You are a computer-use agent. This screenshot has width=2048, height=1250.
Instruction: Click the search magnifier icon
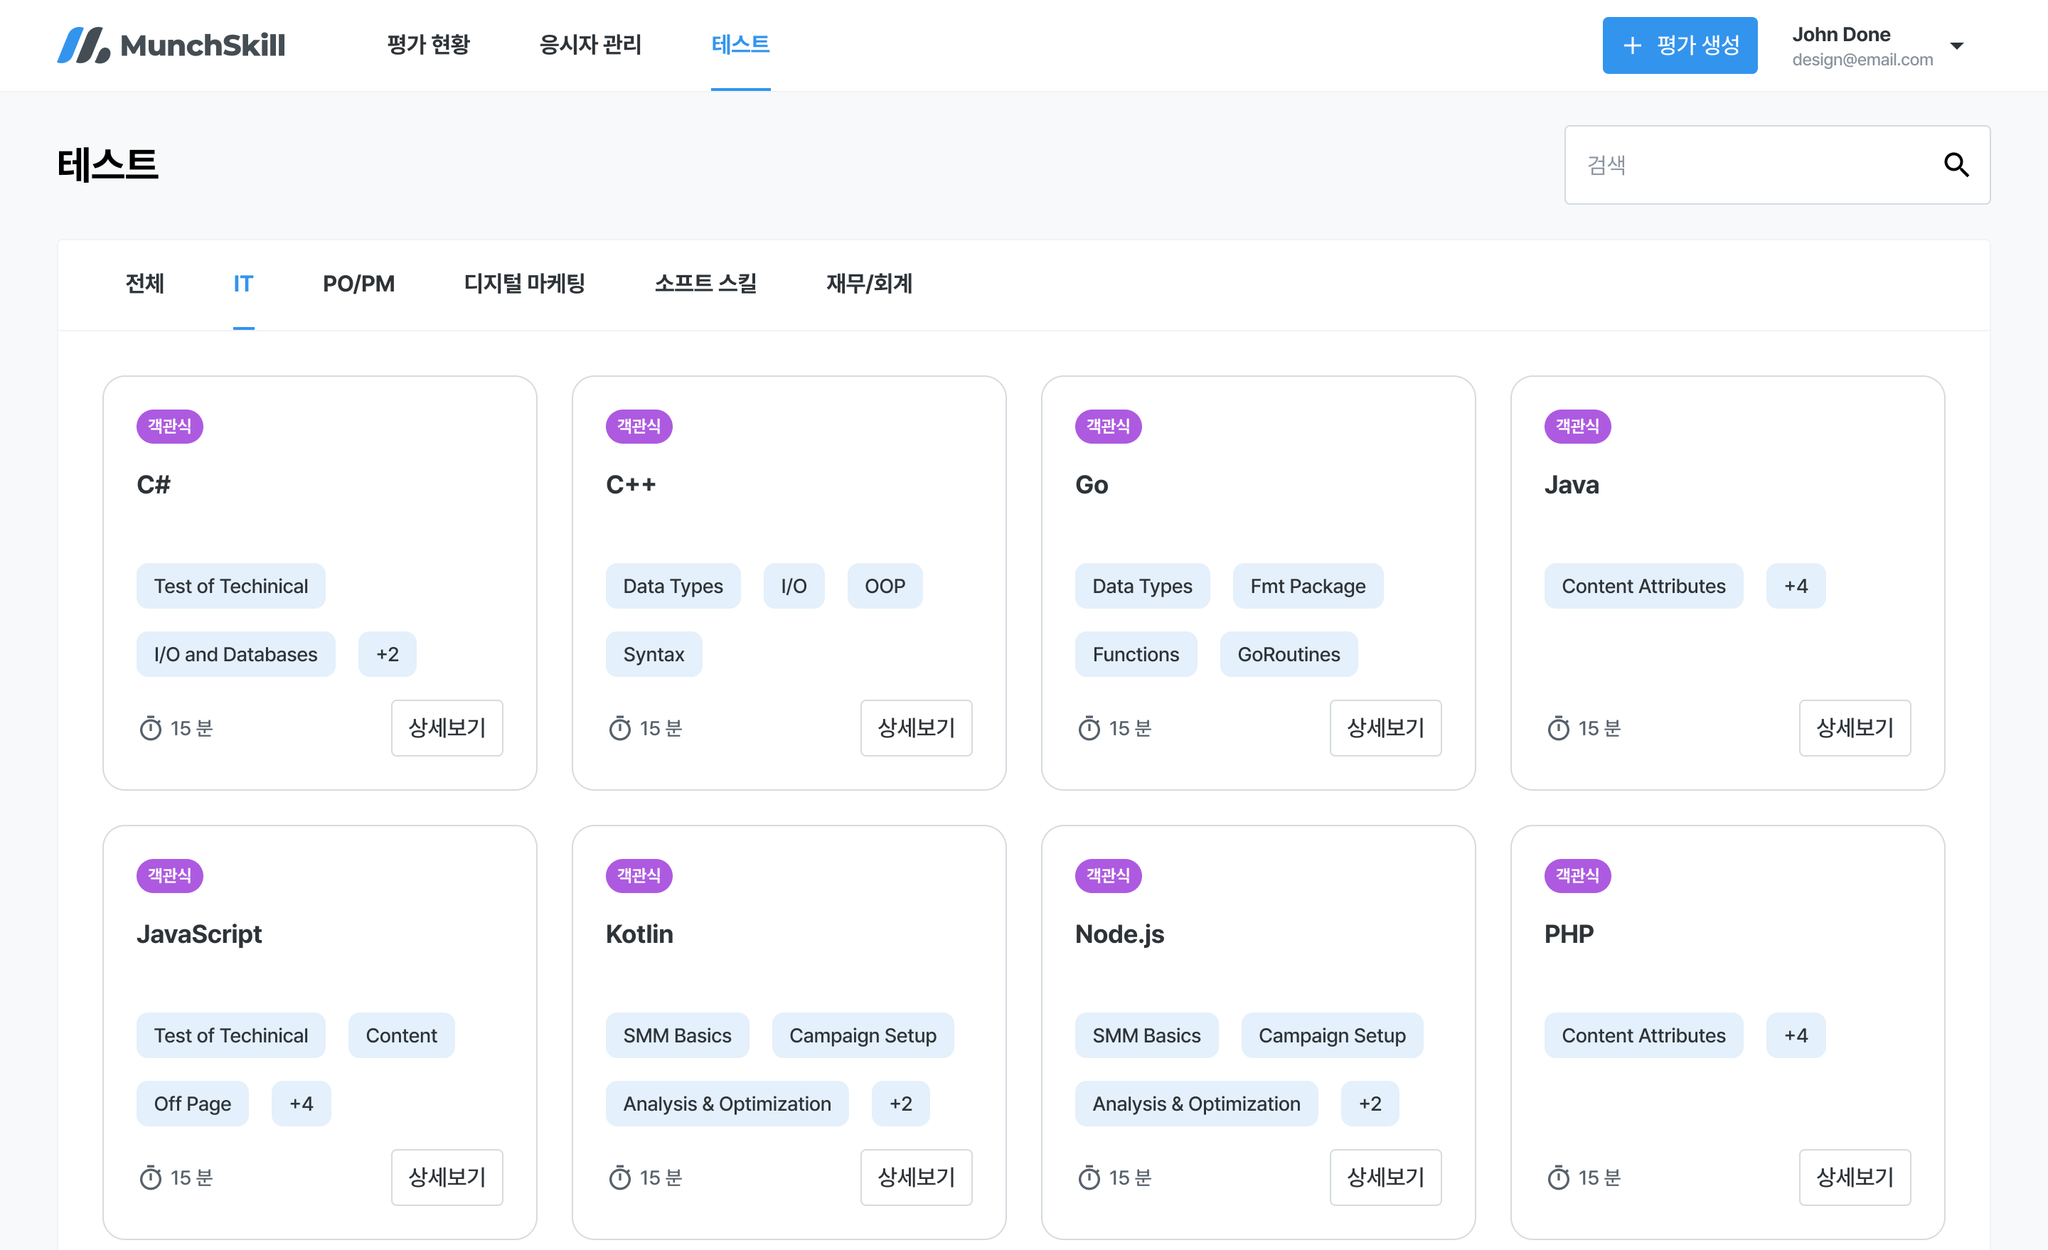1956,165
